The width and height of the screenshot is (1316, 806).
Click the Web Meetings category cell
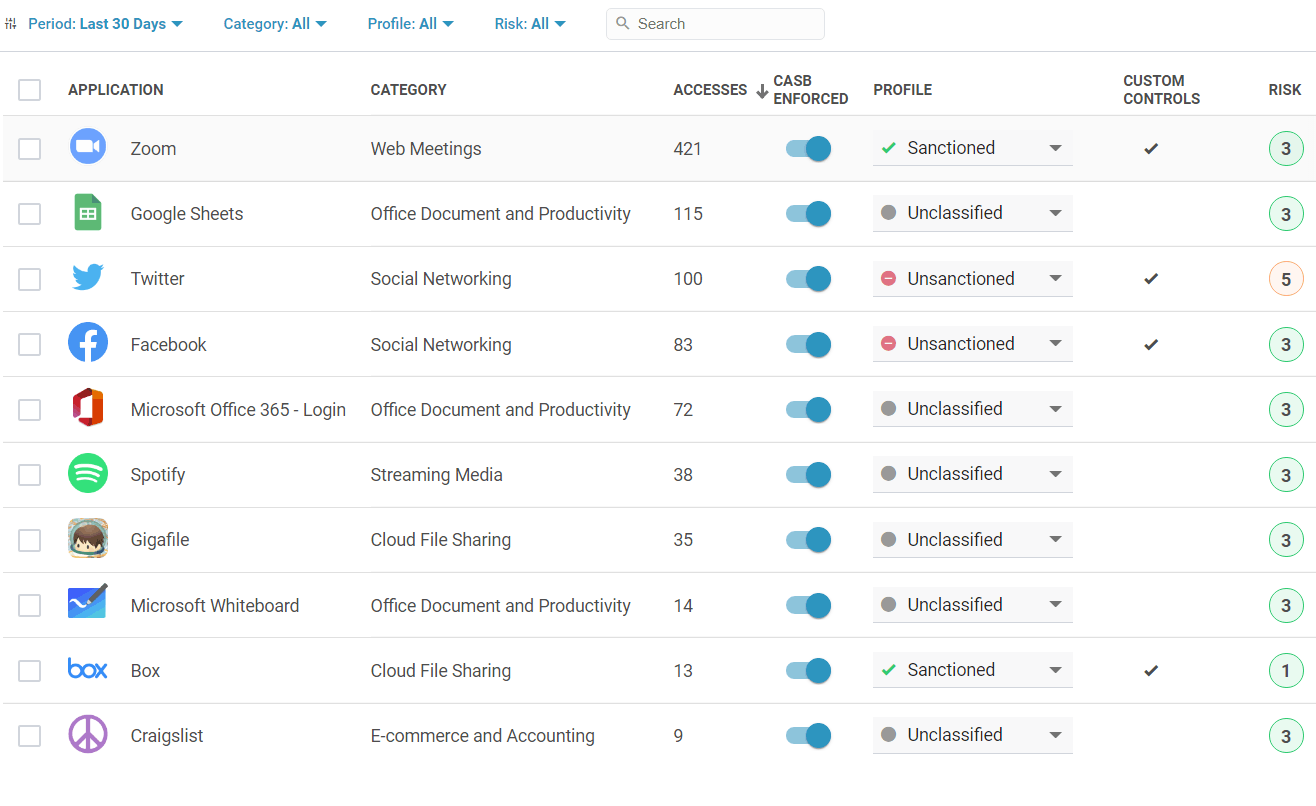click(x=426, y=149)
